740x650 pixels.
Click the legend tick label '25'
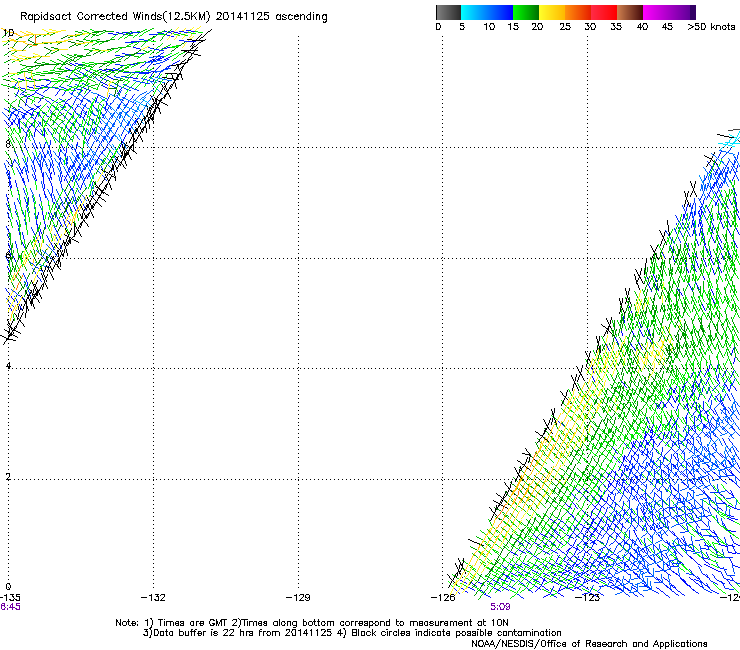point(565,27)
